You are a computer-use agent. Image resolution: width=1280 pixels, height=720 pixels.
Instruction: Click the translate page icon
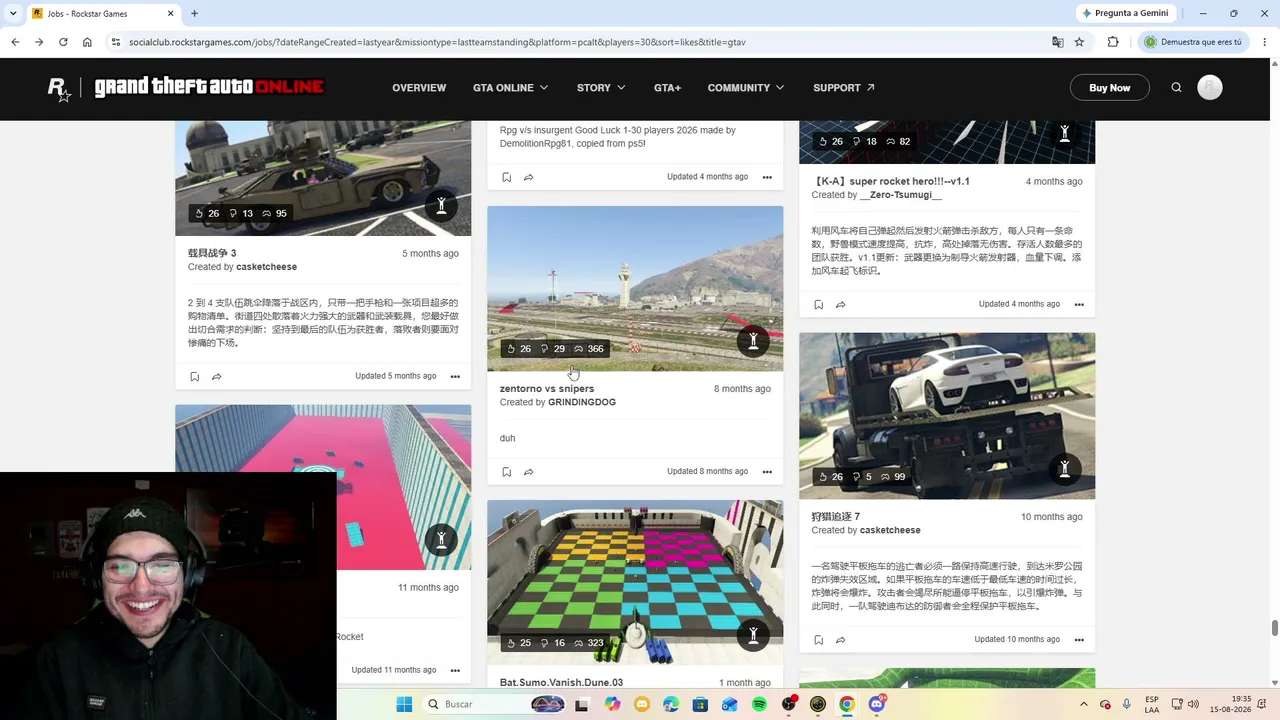(x=1058, y=42)
